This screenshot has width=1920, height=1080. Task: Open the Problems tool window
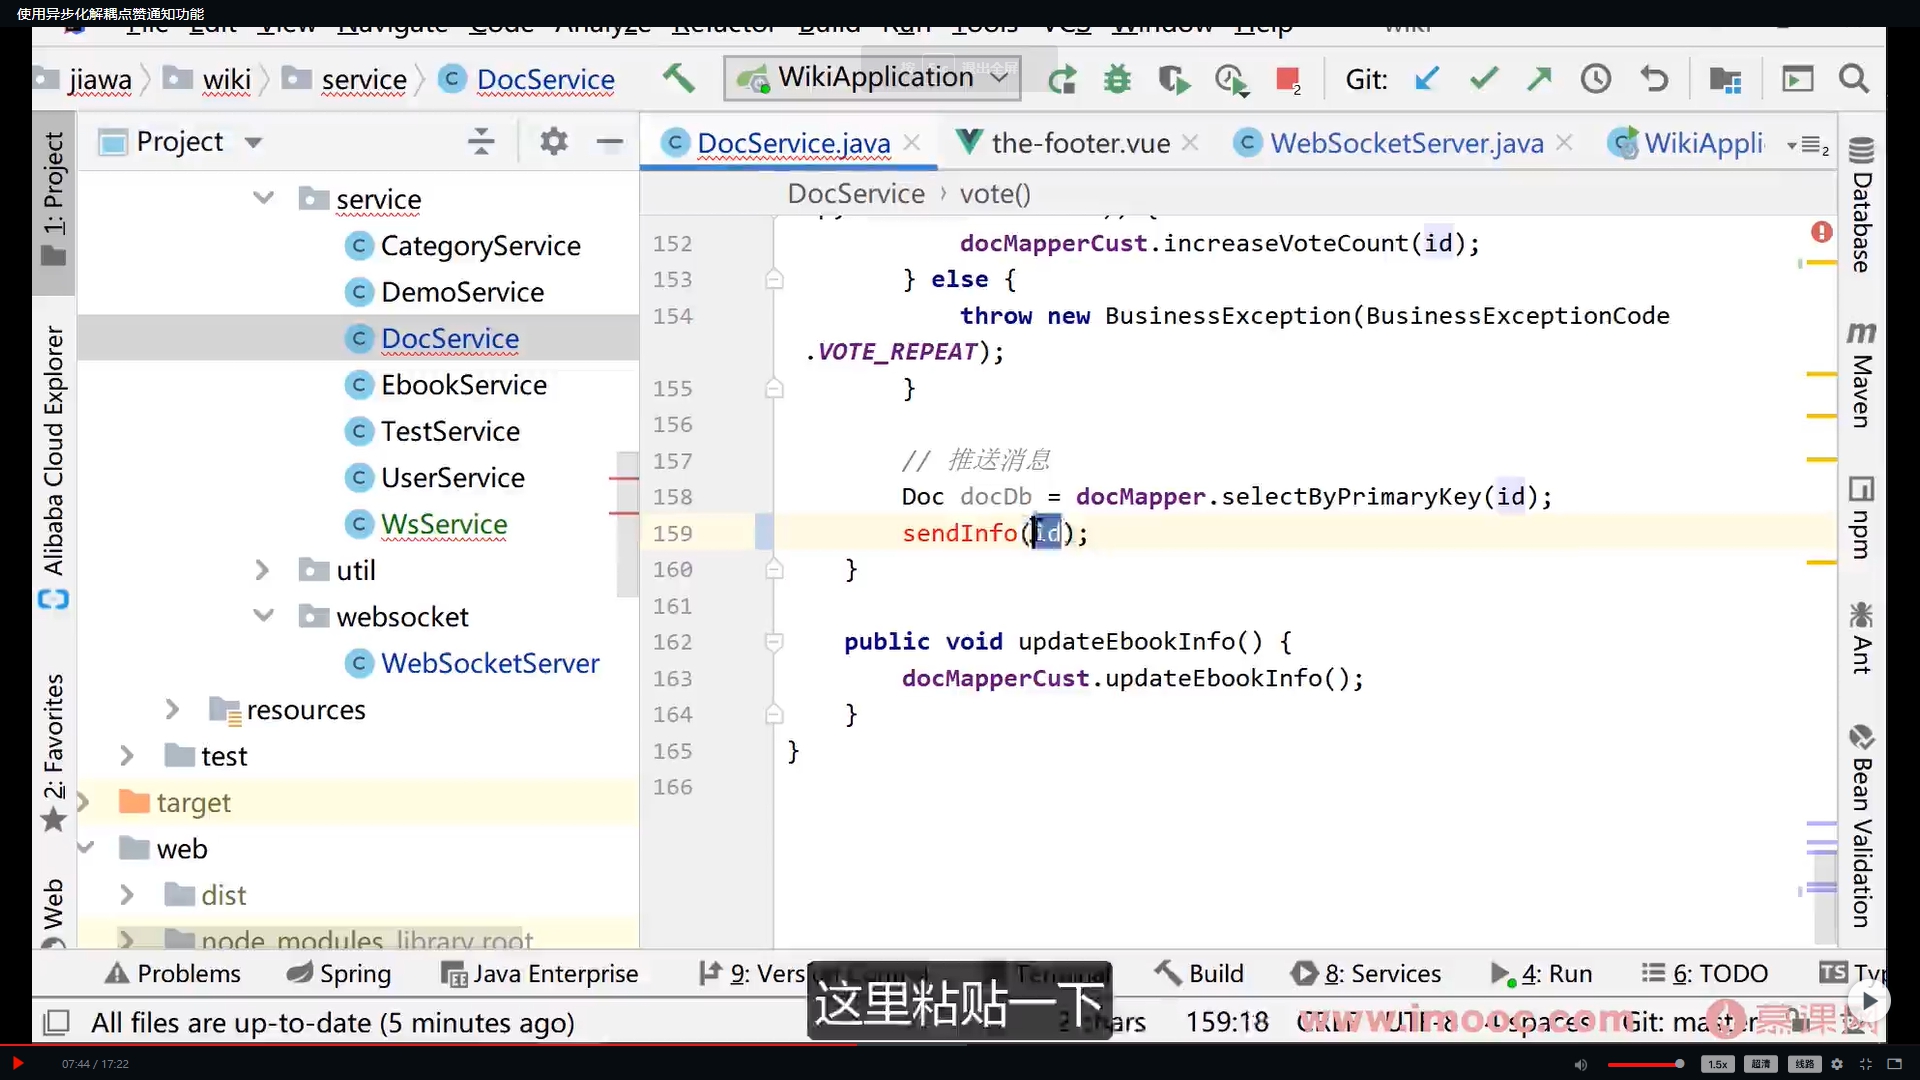coord(174,973)
